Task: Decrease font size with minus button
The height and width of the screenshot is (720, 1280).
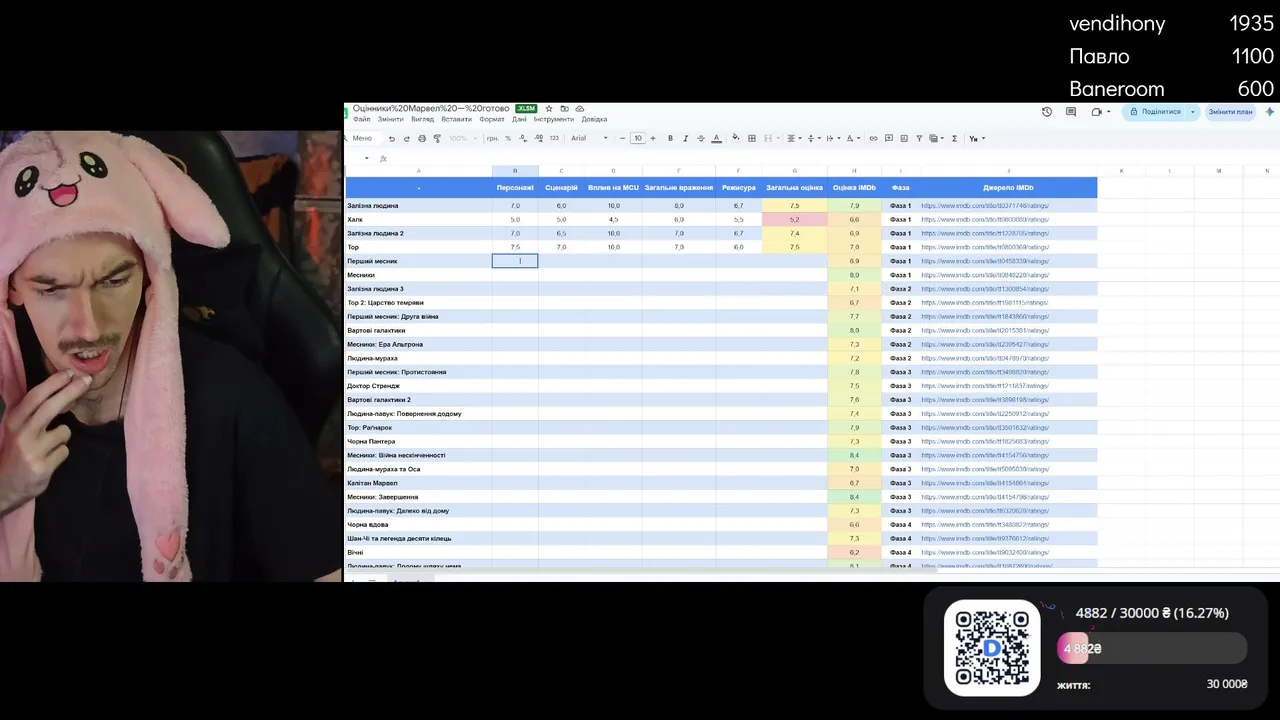Action: (x=622, y=138)
